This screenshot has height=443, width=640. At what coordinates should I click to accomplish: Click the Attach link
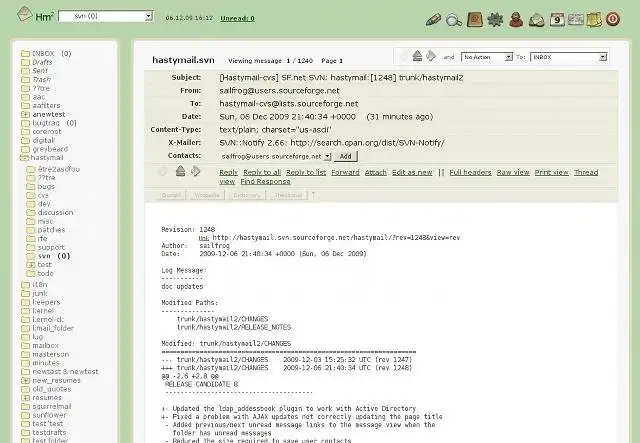click(x=376, y=172)
